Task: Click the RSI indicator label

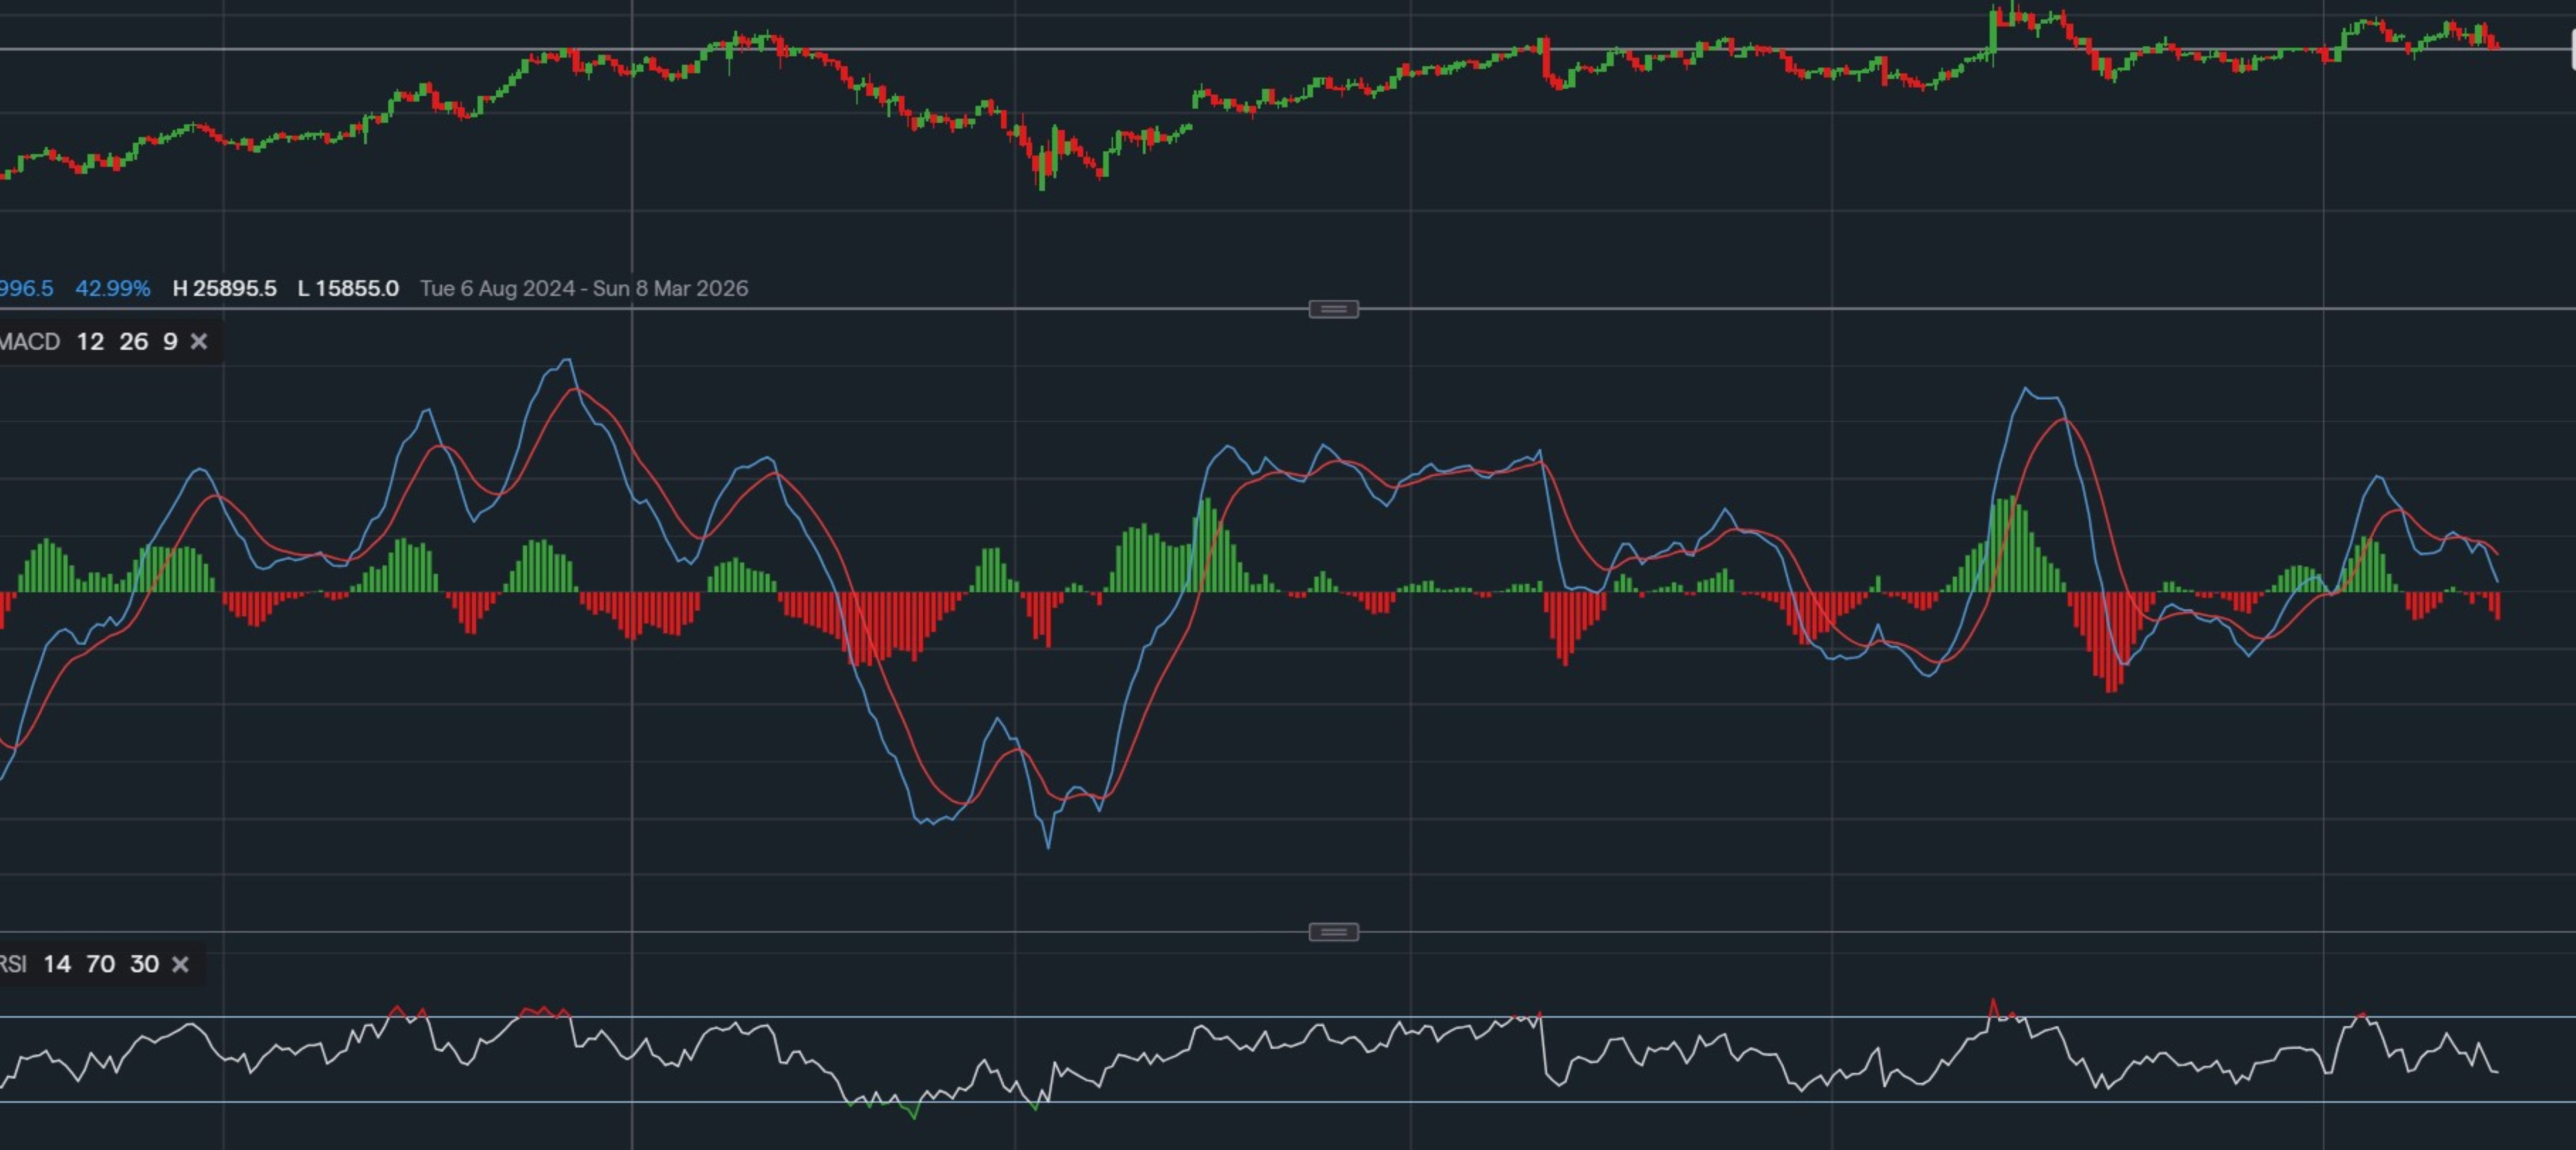Action: pyautogui.click(x=12, y=965)
